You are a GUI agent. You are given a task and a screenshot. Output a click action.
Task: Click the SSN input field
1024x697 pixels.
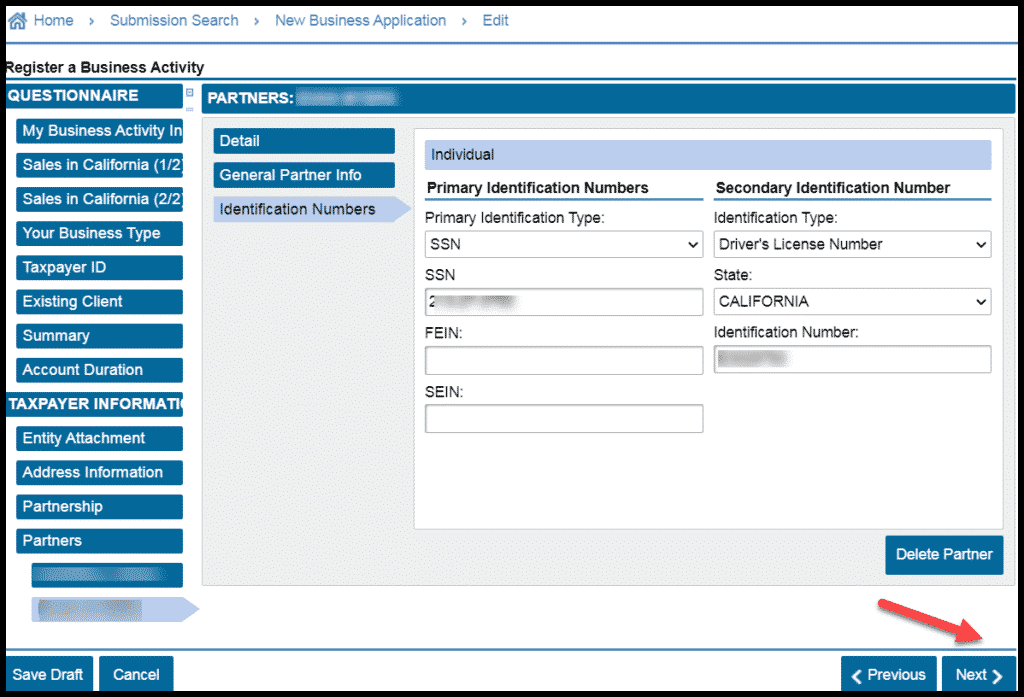click(x=564, y=302)
